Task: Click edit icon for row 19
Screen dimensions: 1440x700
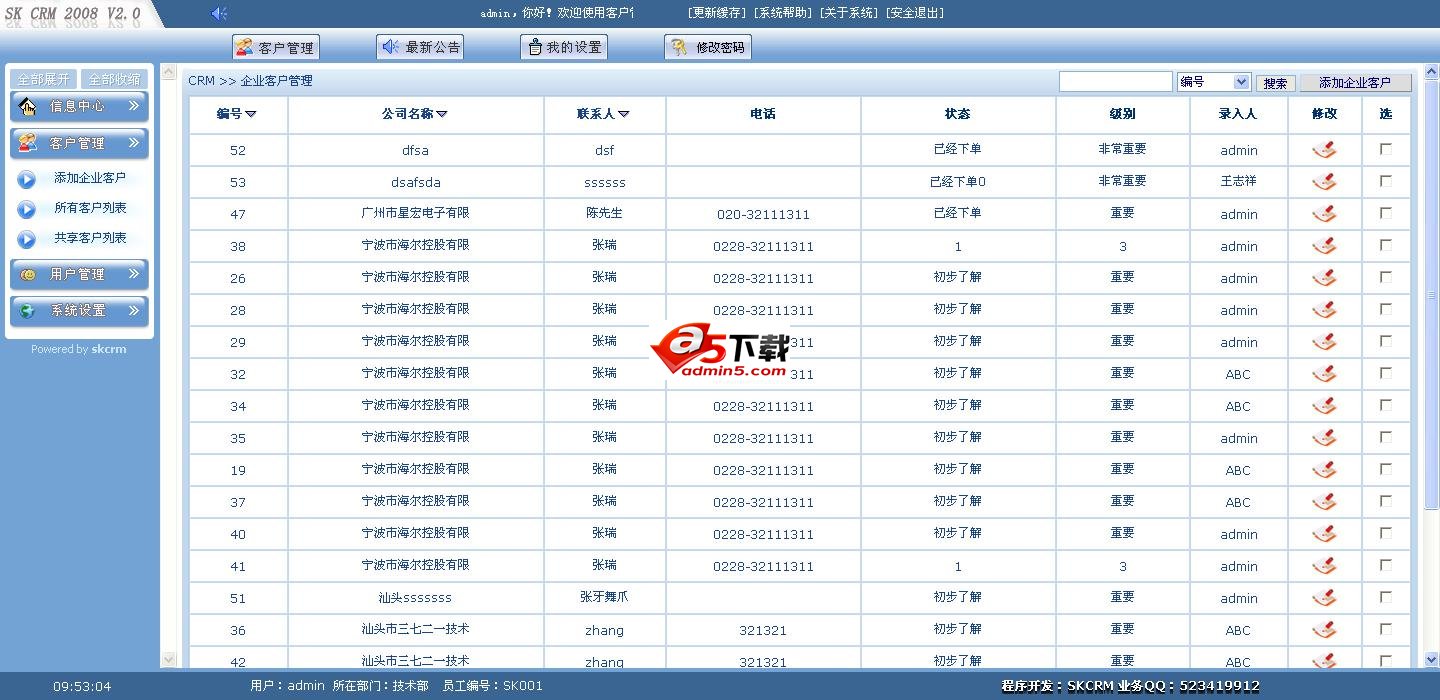Action: [1324, 470]
